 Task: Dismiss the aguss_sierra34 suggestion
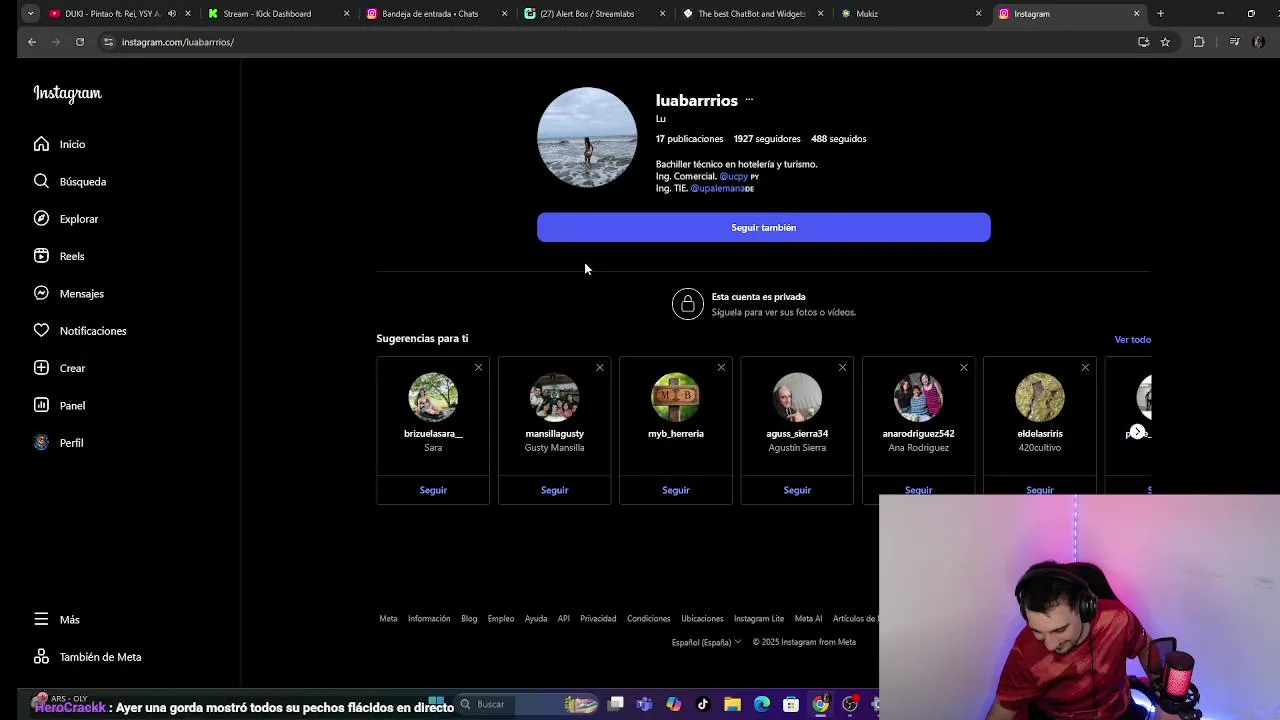coord(842,368)
